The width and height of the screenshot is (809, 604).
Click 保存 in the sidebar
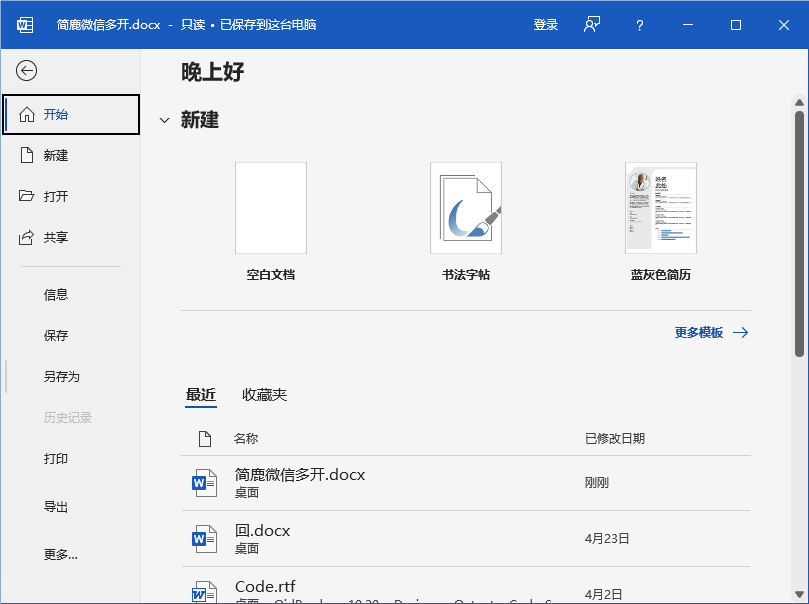pyautogui.click(x=71, y=335)
